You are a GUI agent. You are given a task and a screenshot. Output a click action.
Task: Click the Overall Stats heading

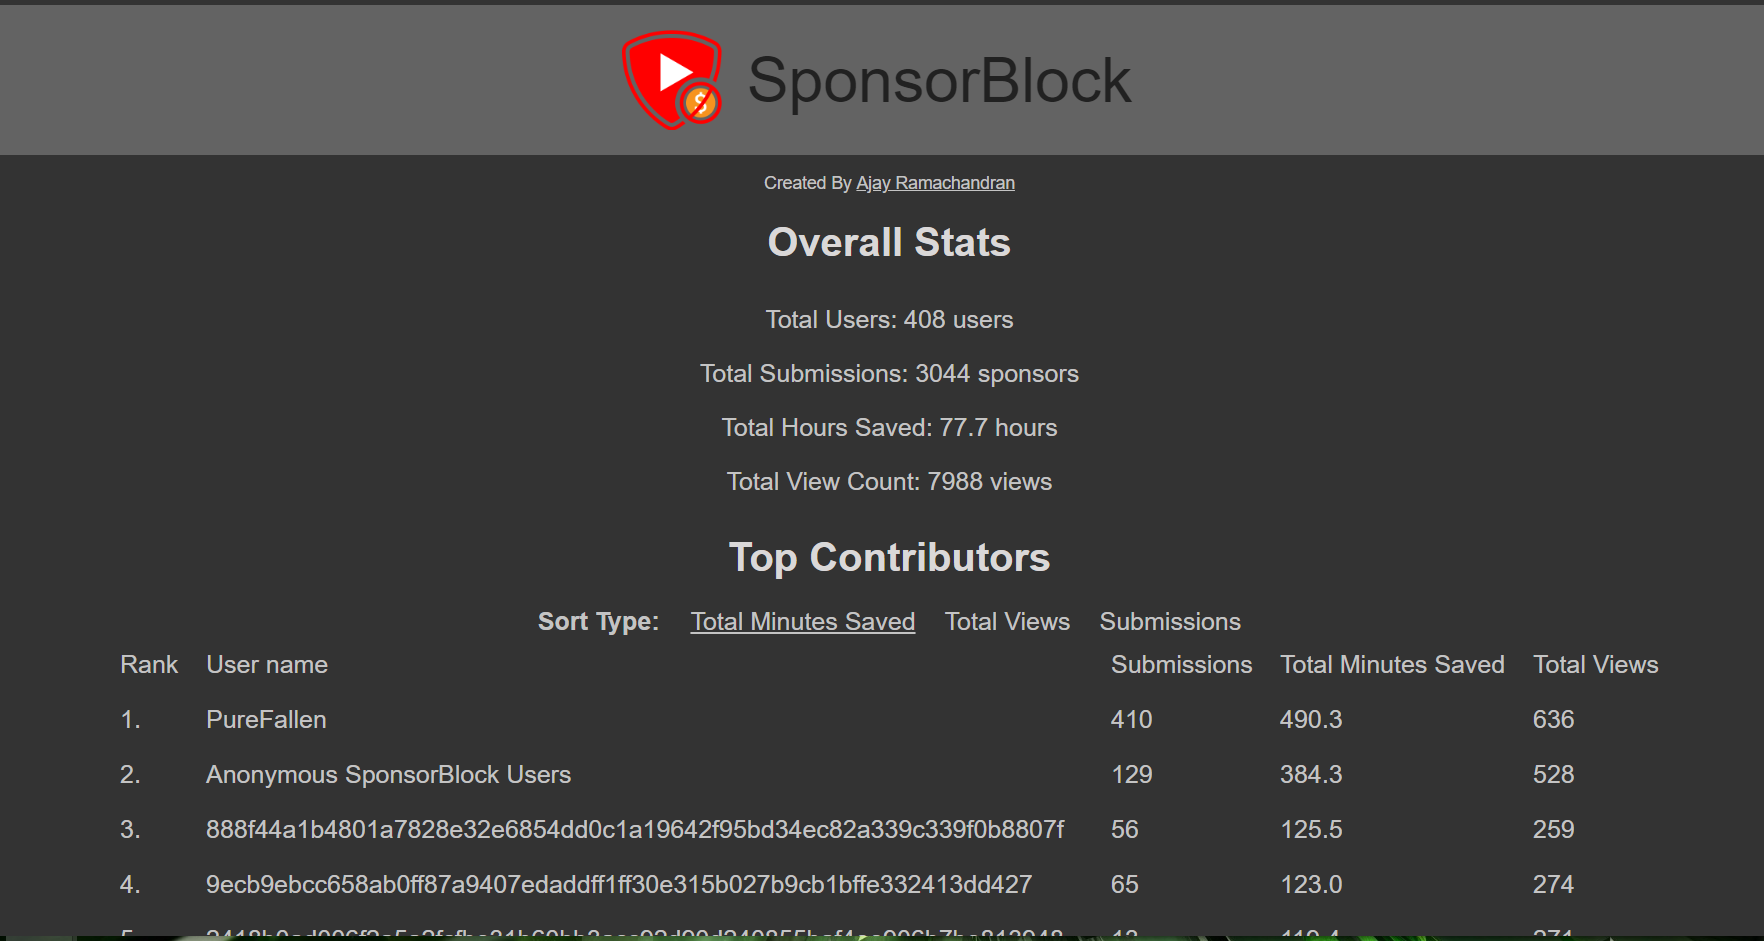[889, 242]
